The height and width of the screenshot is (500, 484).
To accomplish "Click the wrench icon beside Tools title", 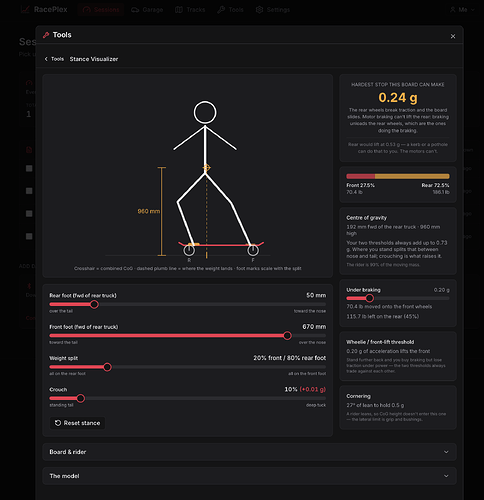I will (x=46, y=35).
